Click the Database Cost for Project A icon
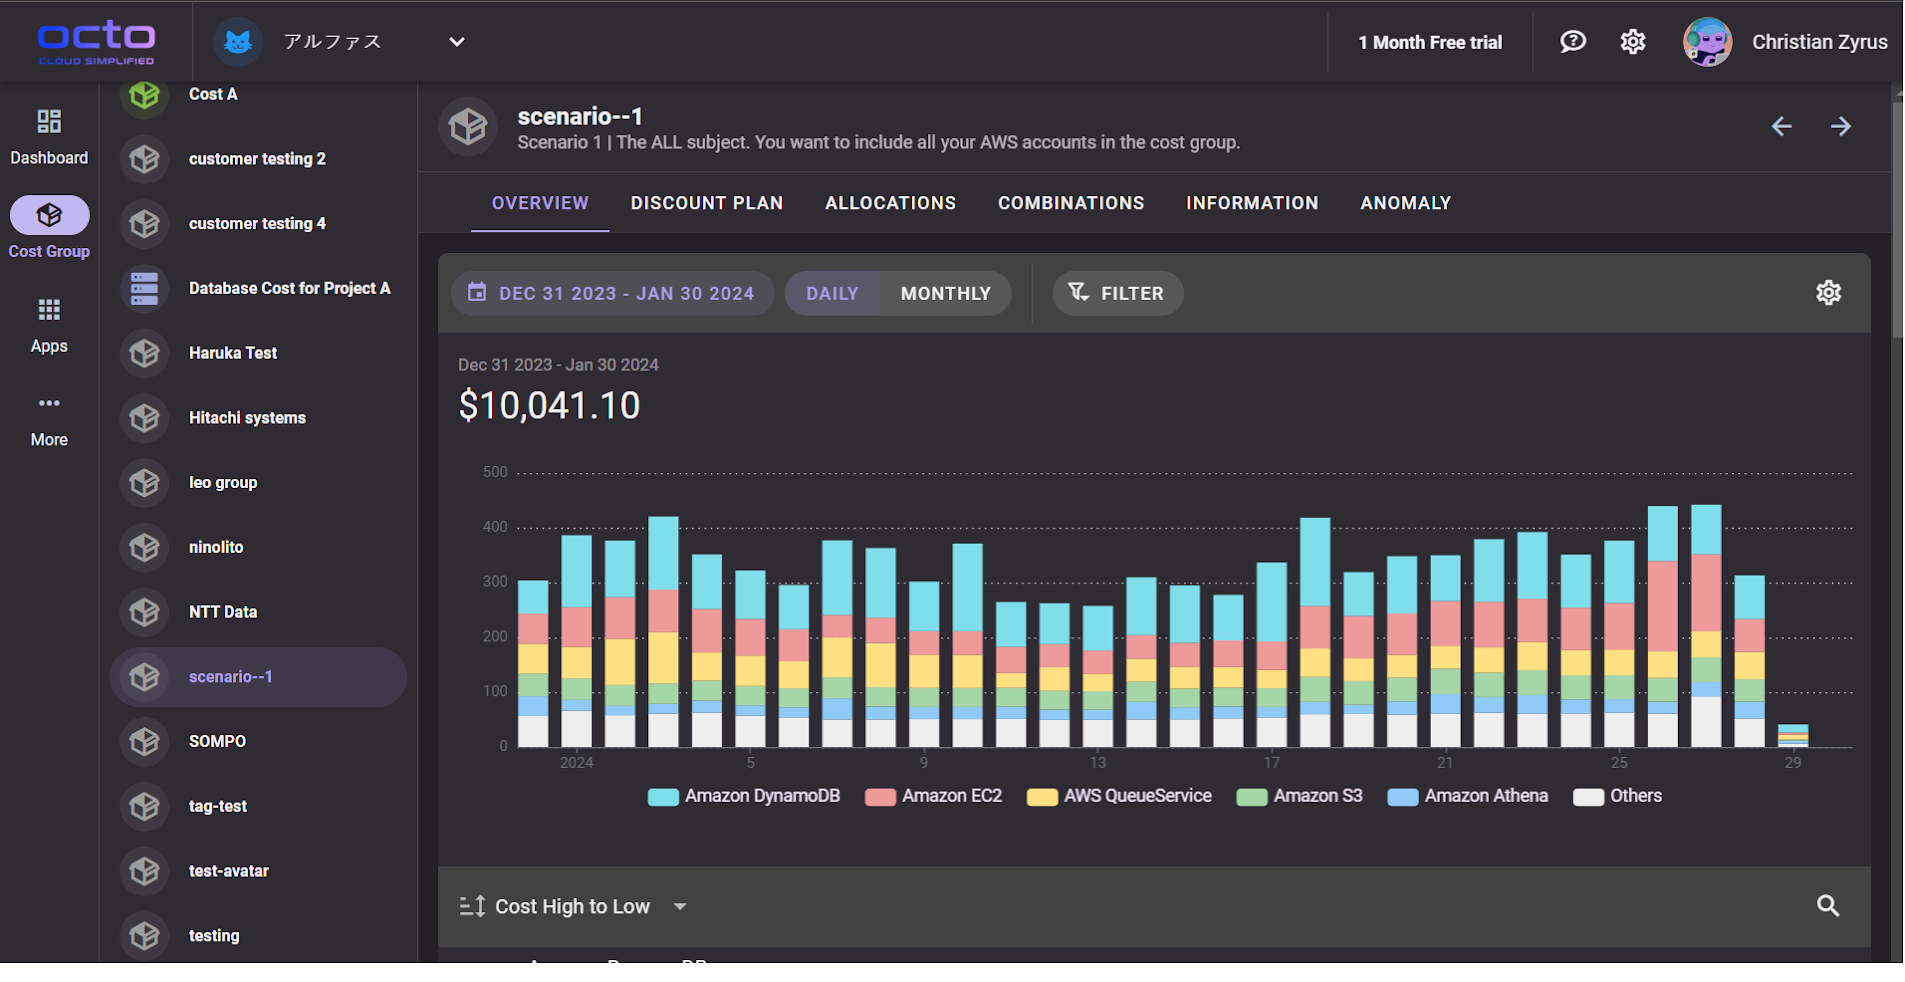1905x982 pixels. (145, 288)
